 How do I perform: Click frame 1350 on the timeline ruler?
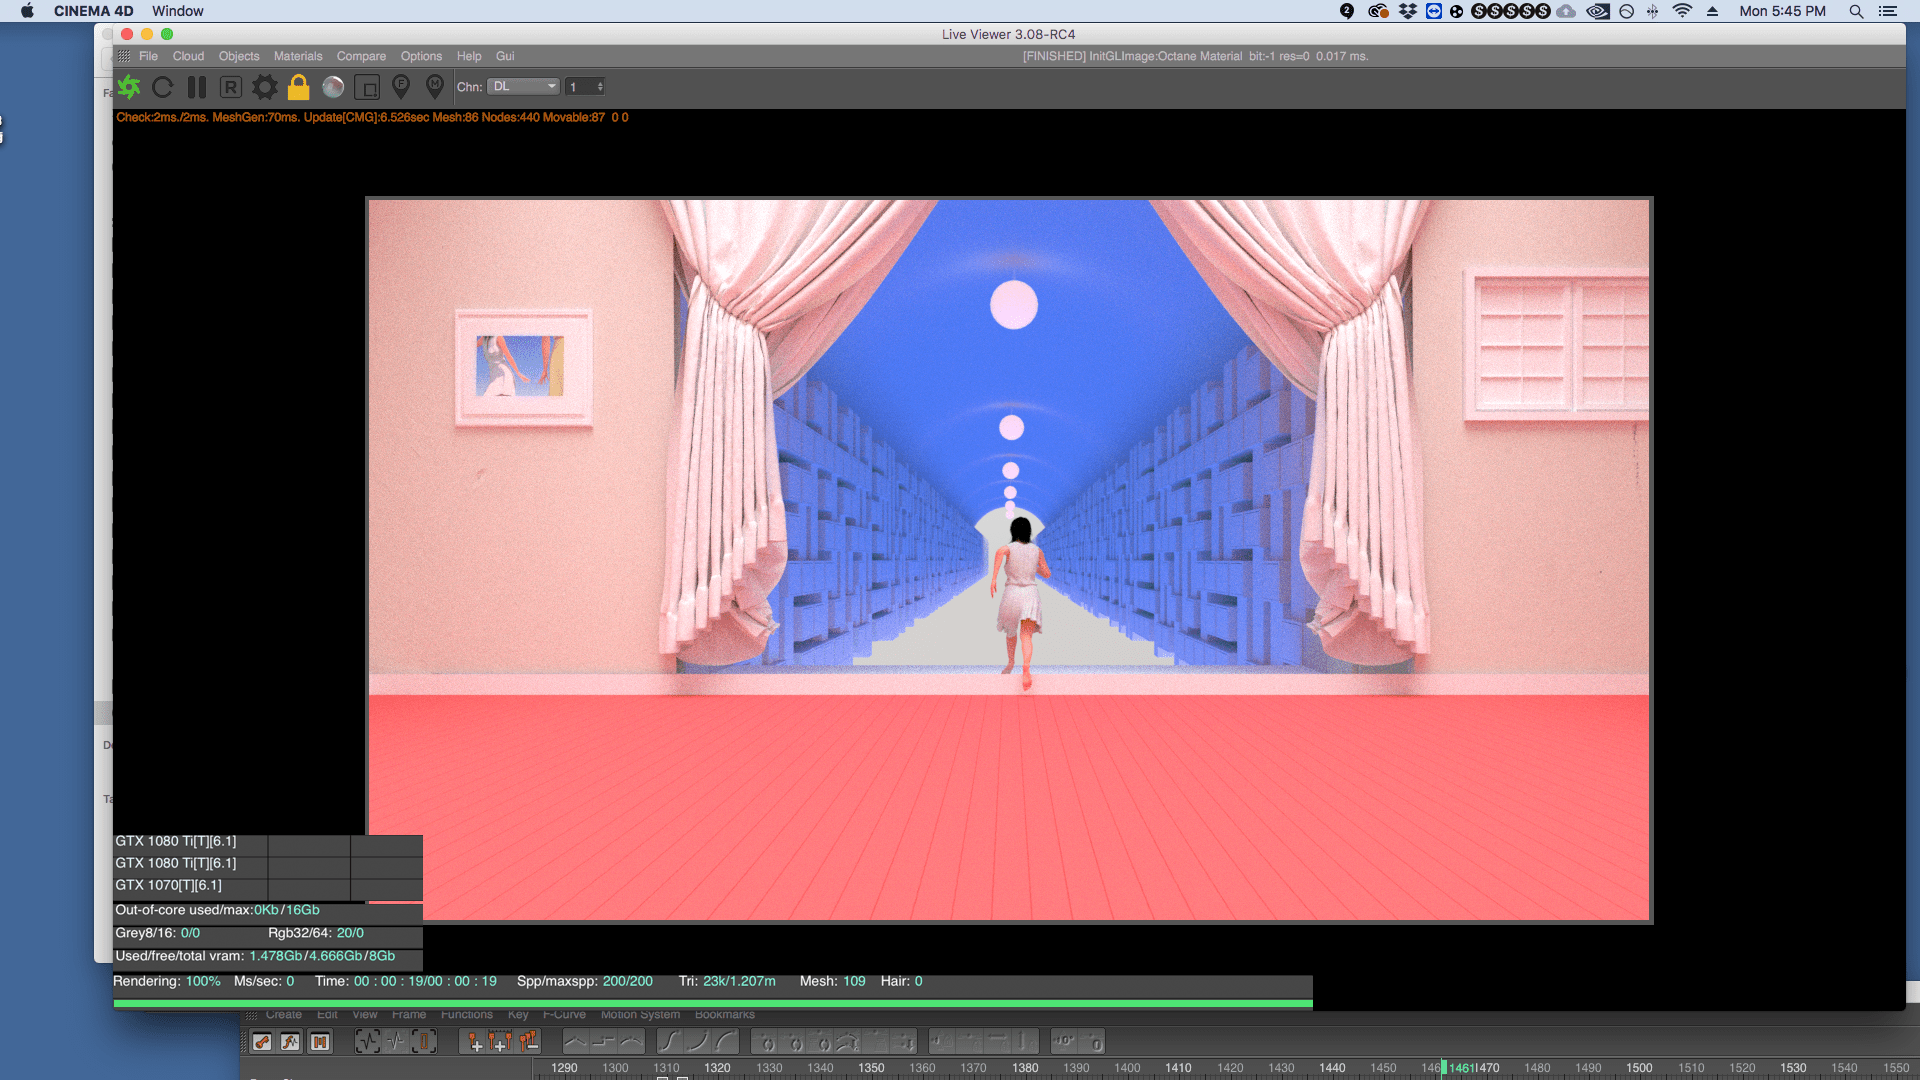871,1068
